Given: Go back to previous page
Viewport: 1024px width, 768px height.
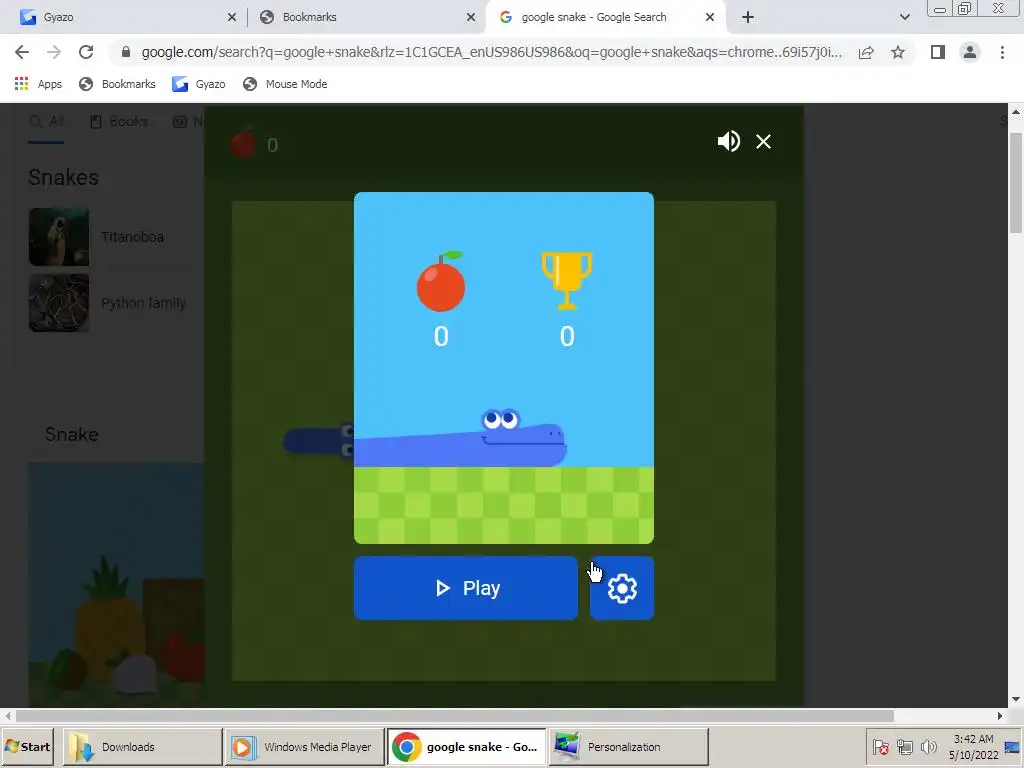Looking at the screenshot, I should 22,52.
